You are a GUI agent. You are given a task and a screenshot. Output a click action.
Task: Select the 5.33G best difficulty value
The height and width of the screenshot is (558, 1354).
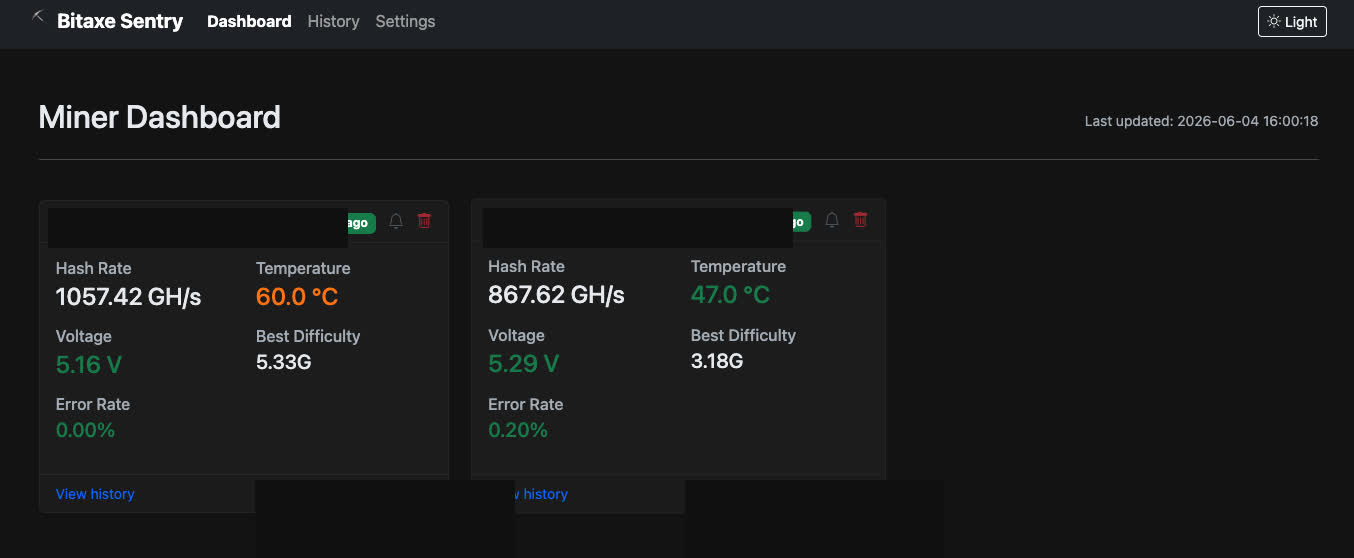pyautogui.click(x=284, y=362)
